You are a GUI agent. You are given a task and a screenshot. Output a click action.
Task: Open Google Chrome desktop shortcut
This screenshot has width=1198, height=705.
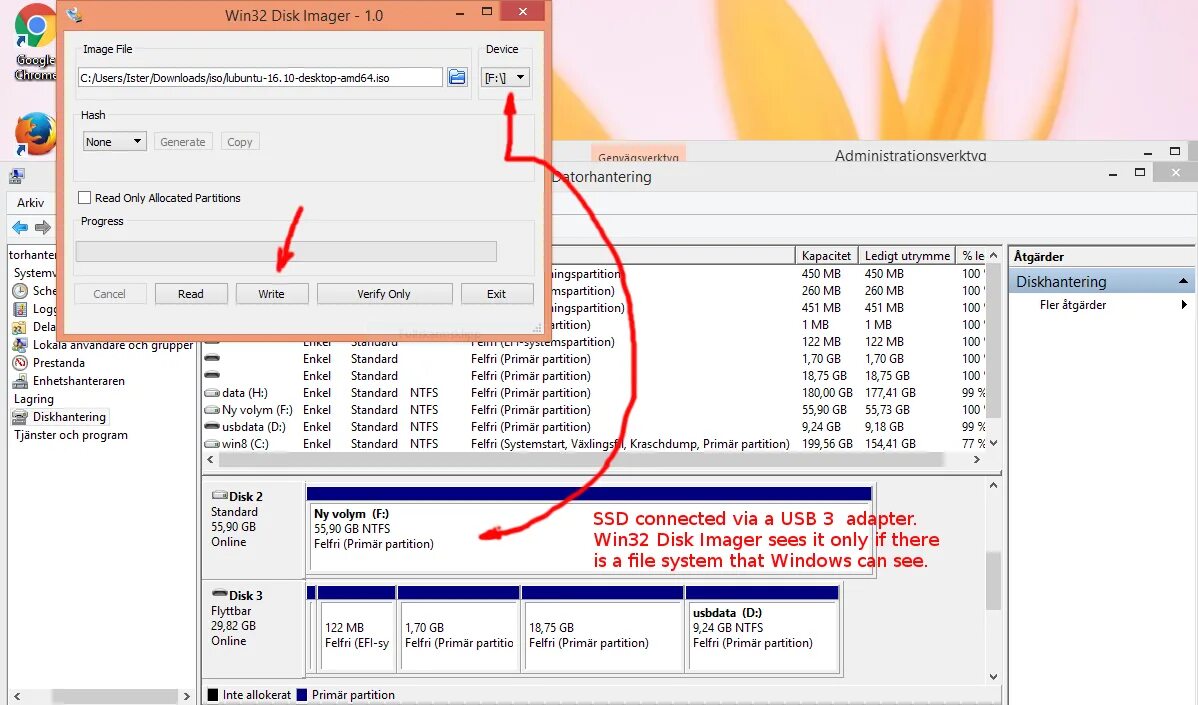point(35,42)
